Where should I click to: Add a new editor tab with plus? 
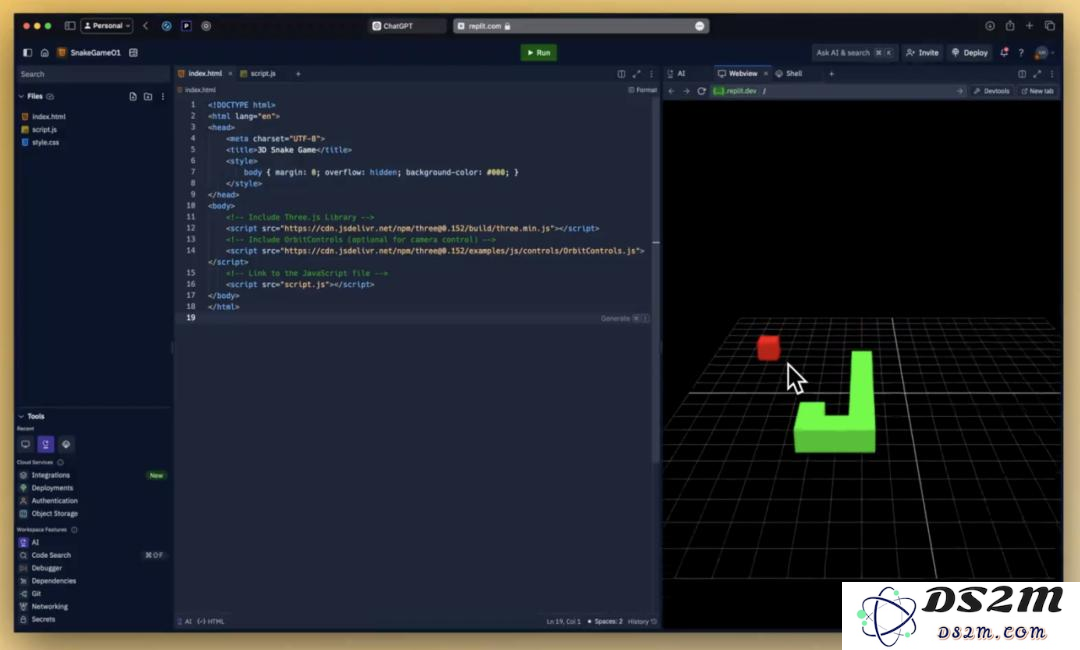click(298, 74)
